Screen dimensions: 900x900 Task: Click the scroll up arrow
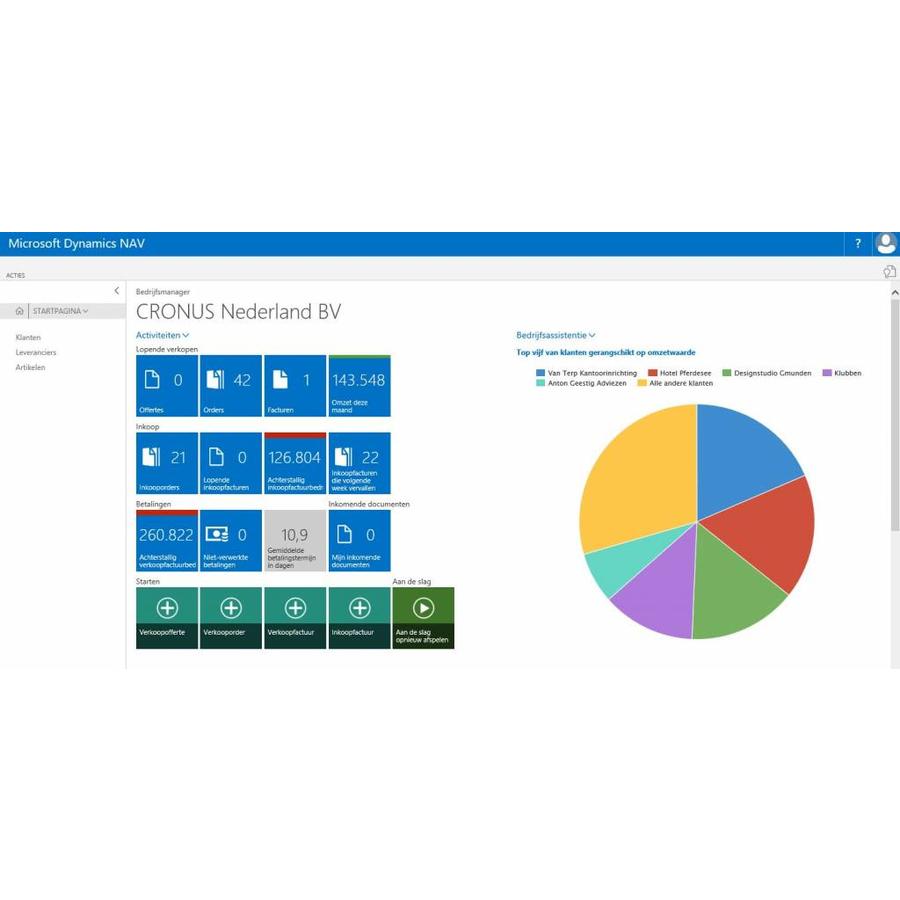pos(894,292)
